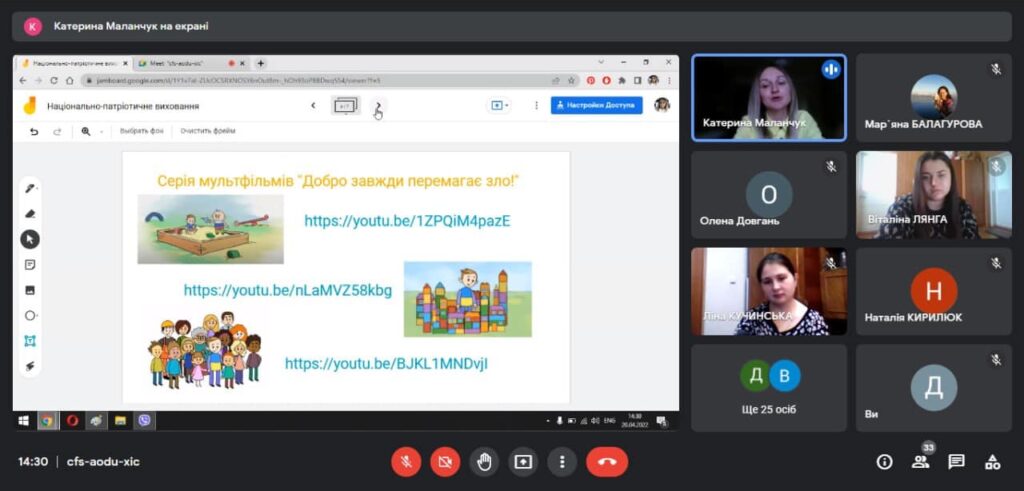The width and height of the screenshot is (1024, 491).
Task: Toggle the raise hand button
Action: tap(484, 461)
